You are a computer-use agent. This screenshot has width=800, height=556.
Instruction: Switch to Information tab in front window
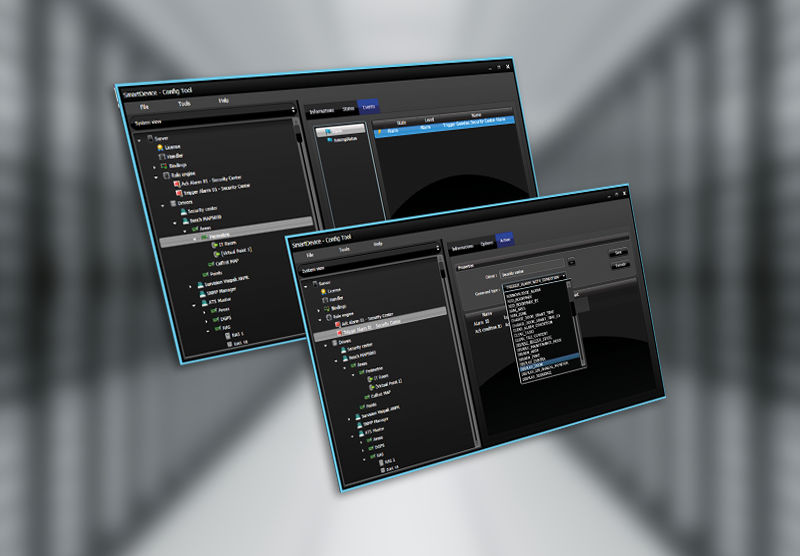(462, 246)
